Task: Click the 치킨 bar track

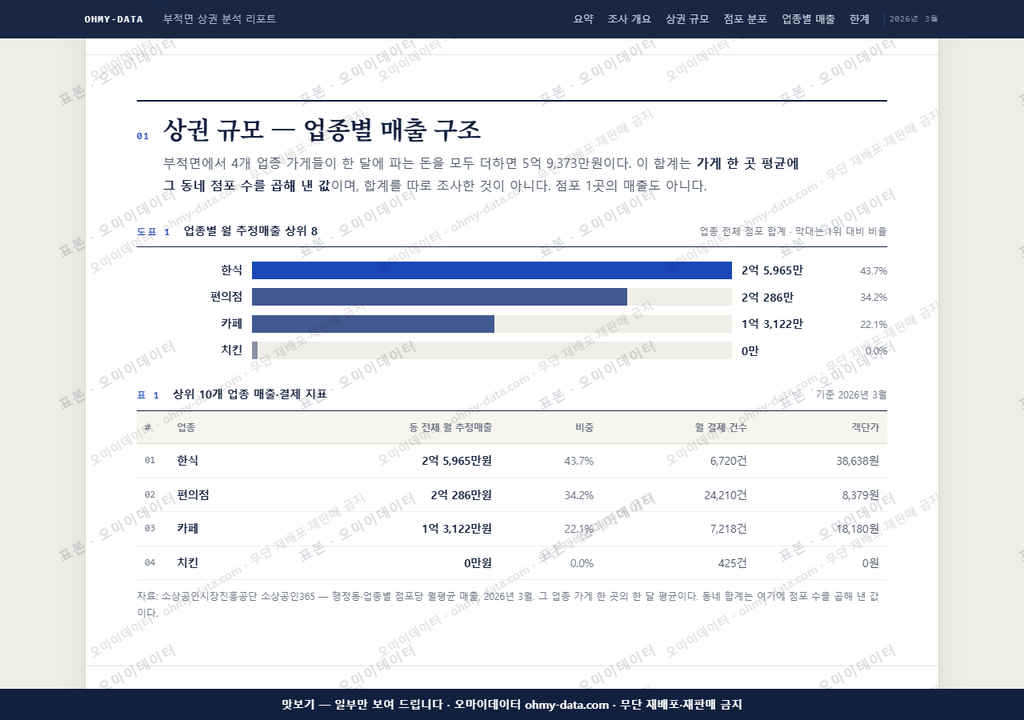Action: pyautogui.click(x=492, y=350)
